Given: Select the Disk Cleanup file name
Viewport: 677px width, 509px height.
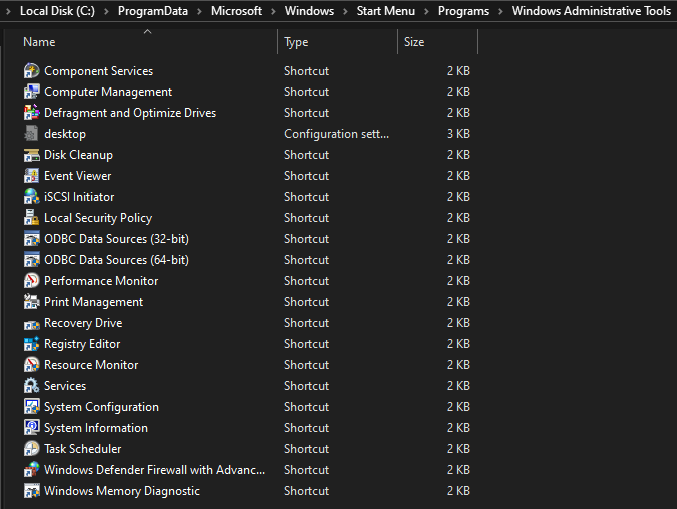Looking at the screenshot, I should 79,155.
